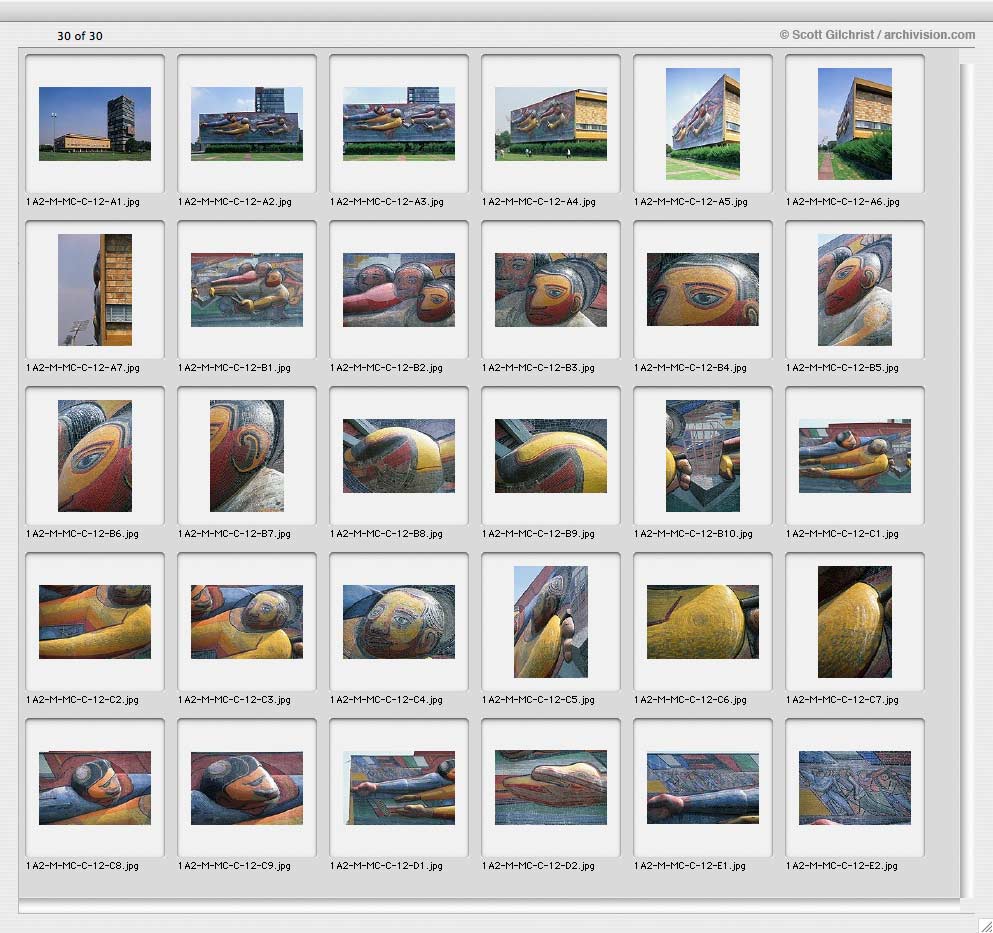Open thumbnail 1A2-M-MC-C-12-A7.jpg
The height and width of the screenshot is (933, 993).
95,289
